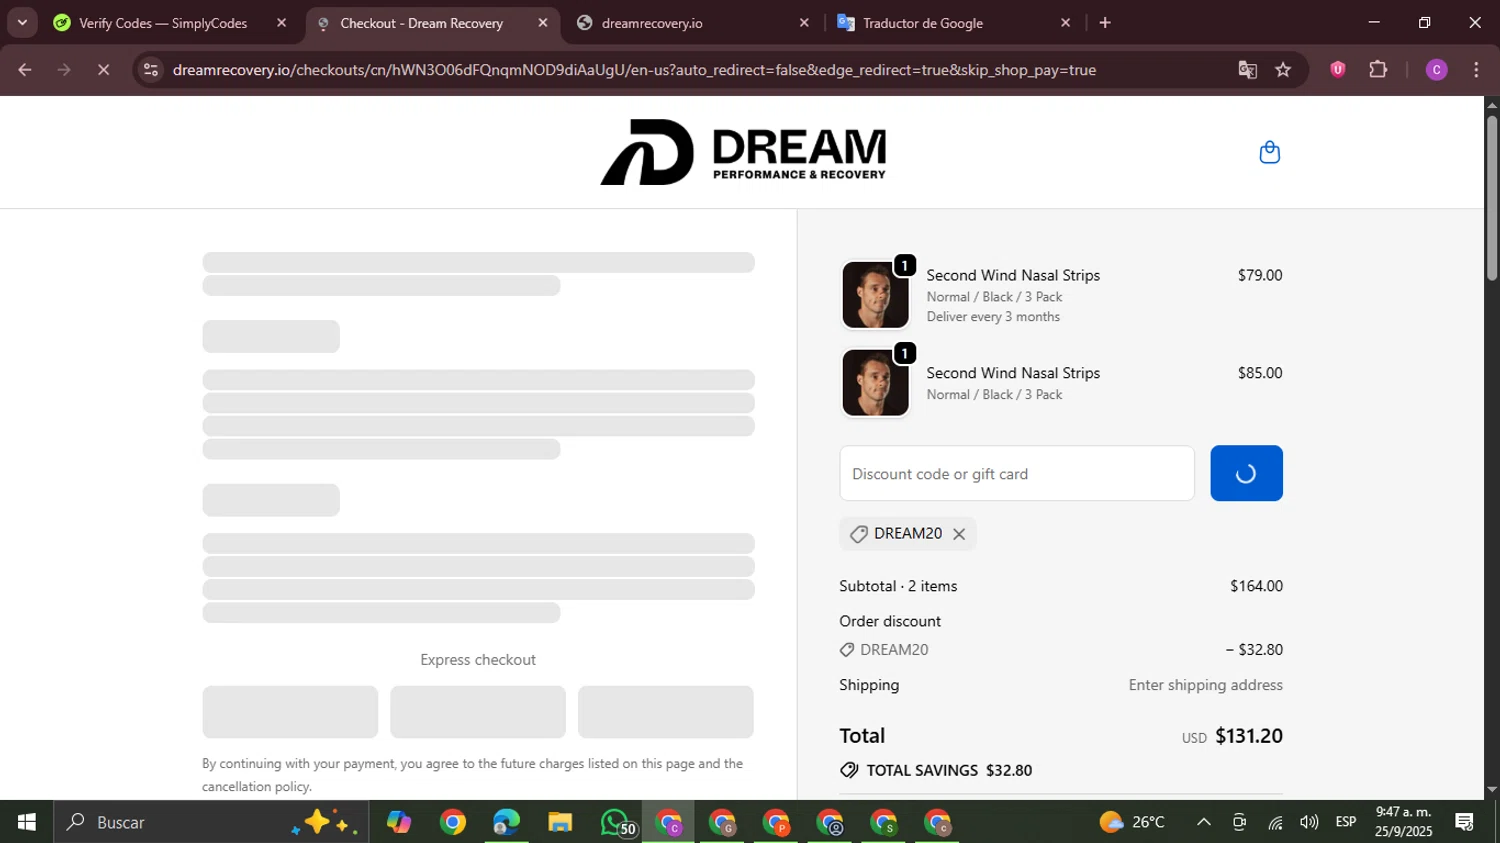Screen dimensions: 1500x843
Task: Open the weather widget showing 26°C
Action: point(1132,822)
